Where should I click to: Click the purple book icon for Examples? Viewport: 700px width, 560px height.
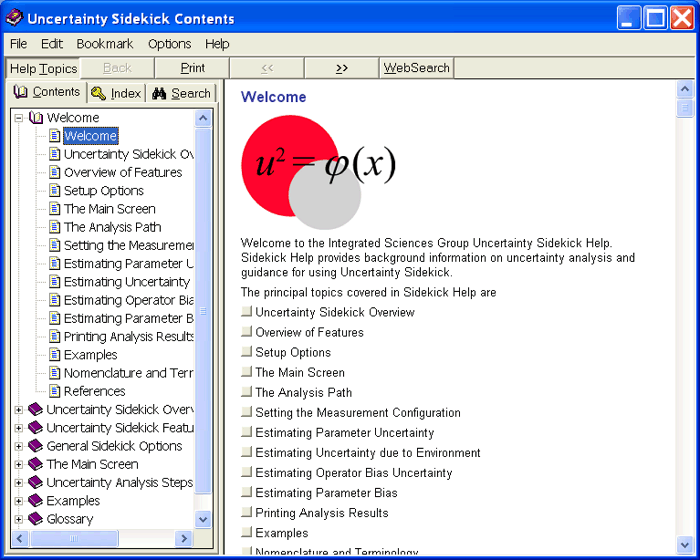pyautogui.click(x=35, y=500)
